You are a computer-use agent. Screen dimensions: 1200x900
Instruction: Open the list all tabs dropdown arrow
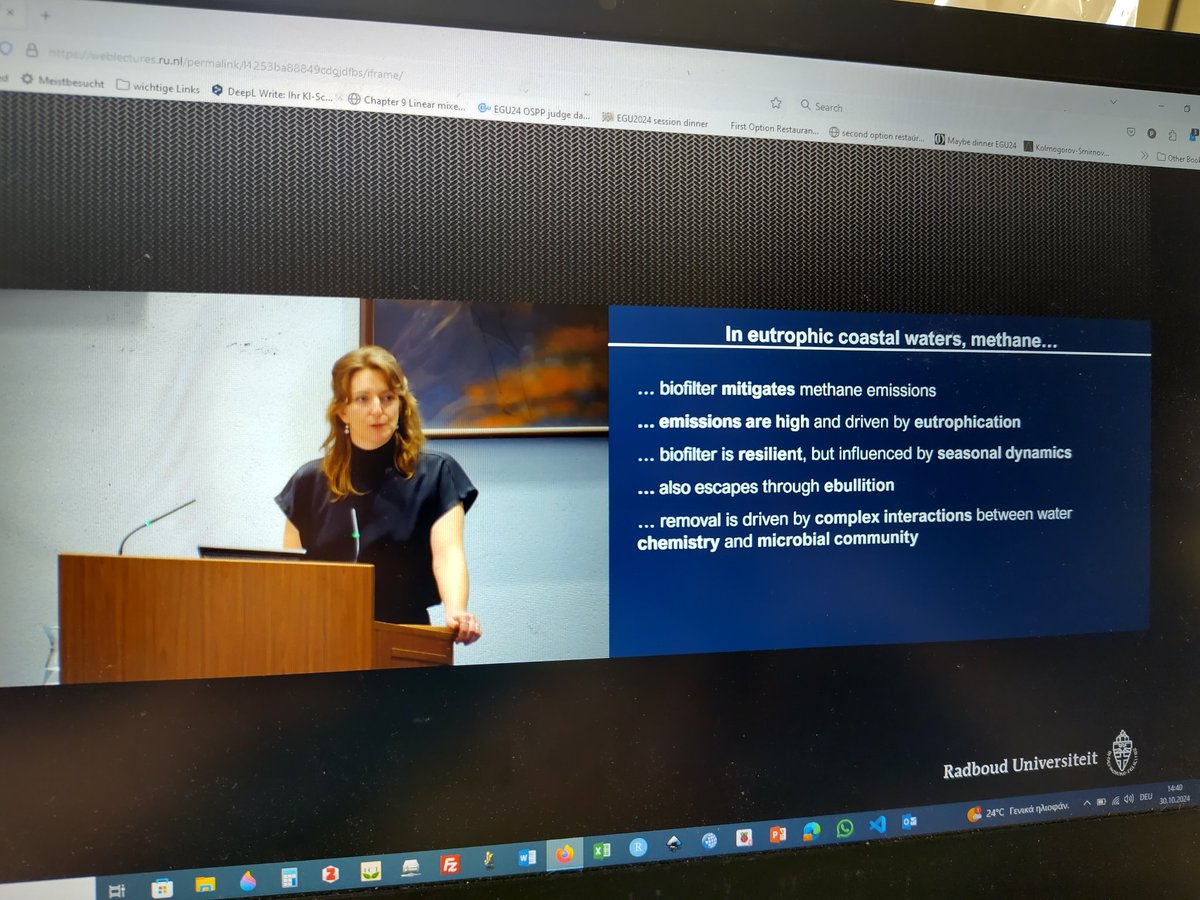(1113, 101)
